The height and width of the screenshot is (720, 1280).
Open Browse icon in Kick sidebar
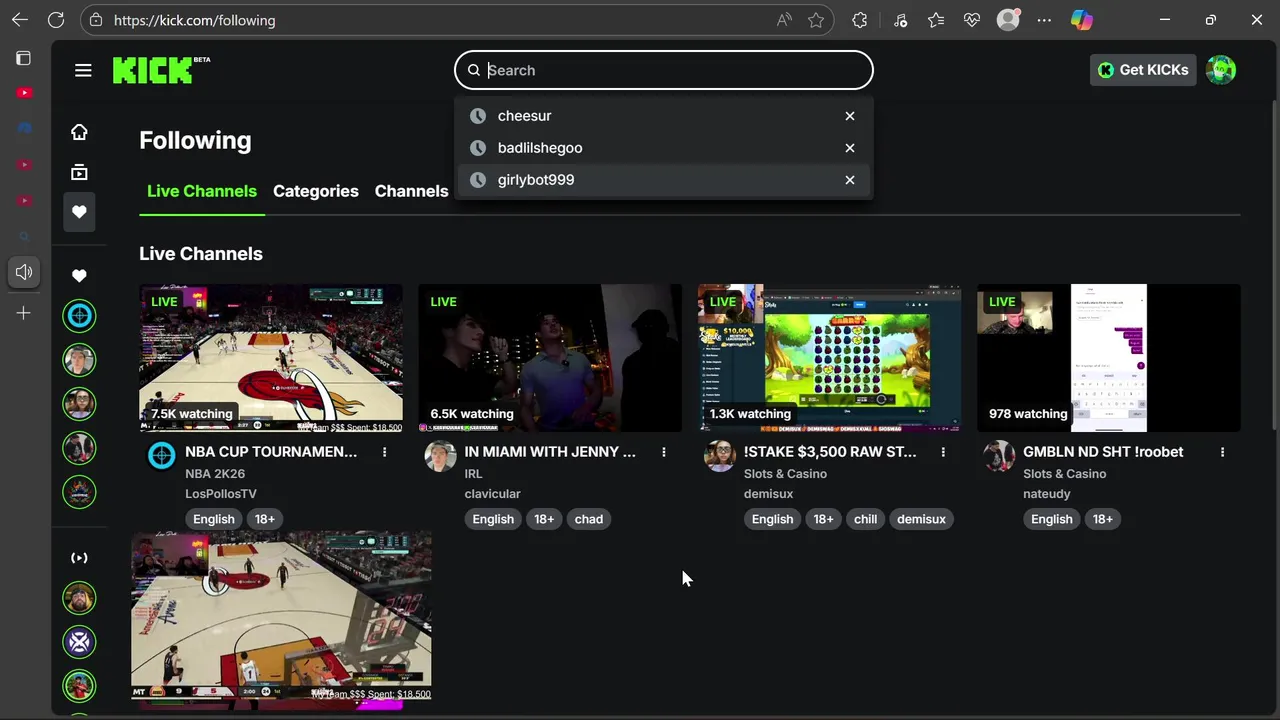point(79,172)
